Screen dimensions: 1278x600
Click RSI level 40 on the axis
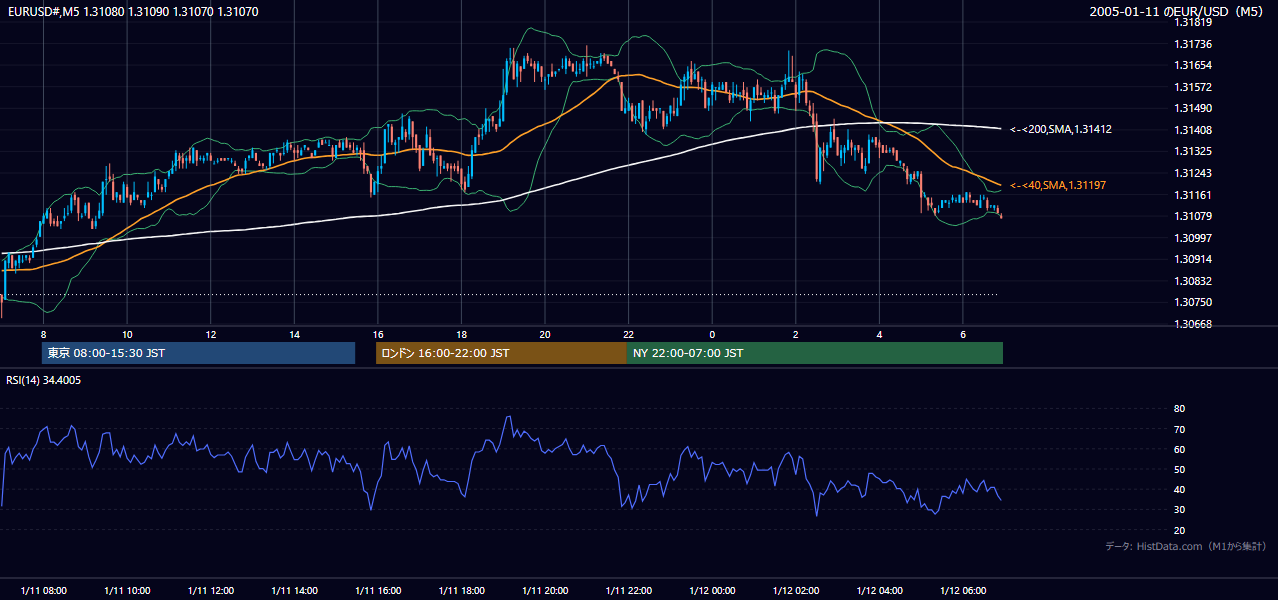(x=1179, y=489)
